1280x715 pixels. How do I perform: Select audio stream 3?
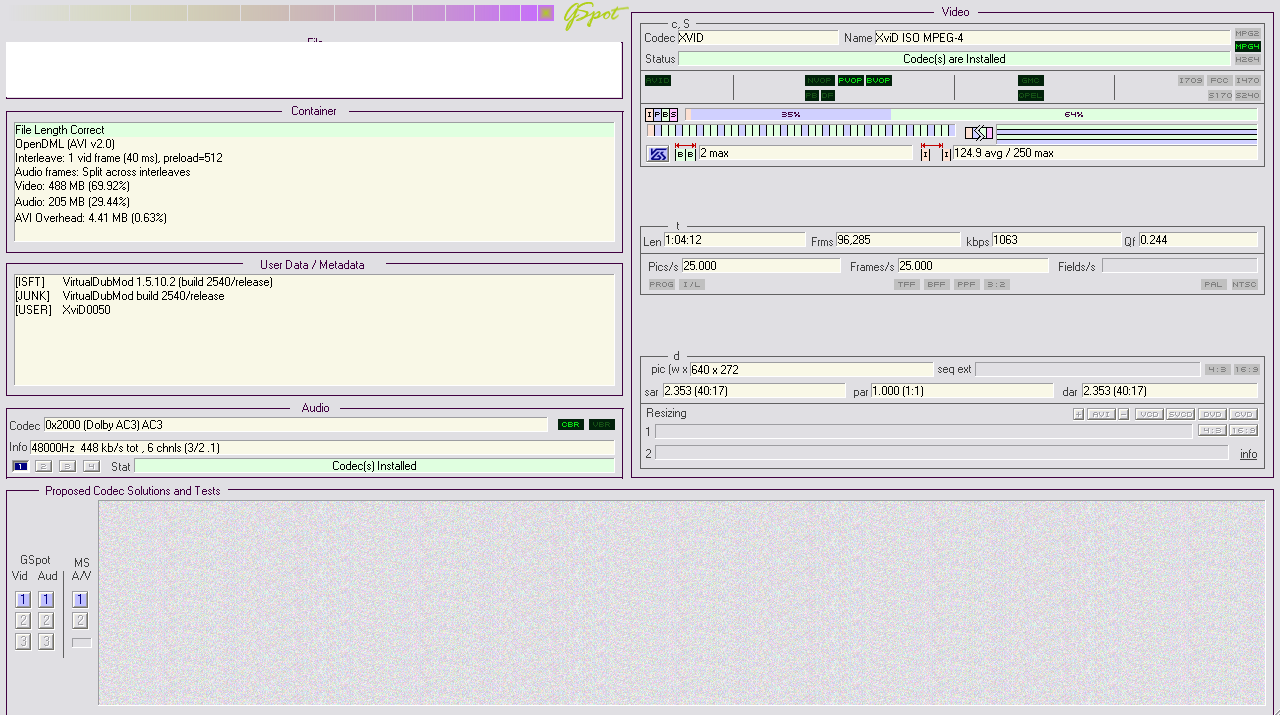[x=67, y=466]
